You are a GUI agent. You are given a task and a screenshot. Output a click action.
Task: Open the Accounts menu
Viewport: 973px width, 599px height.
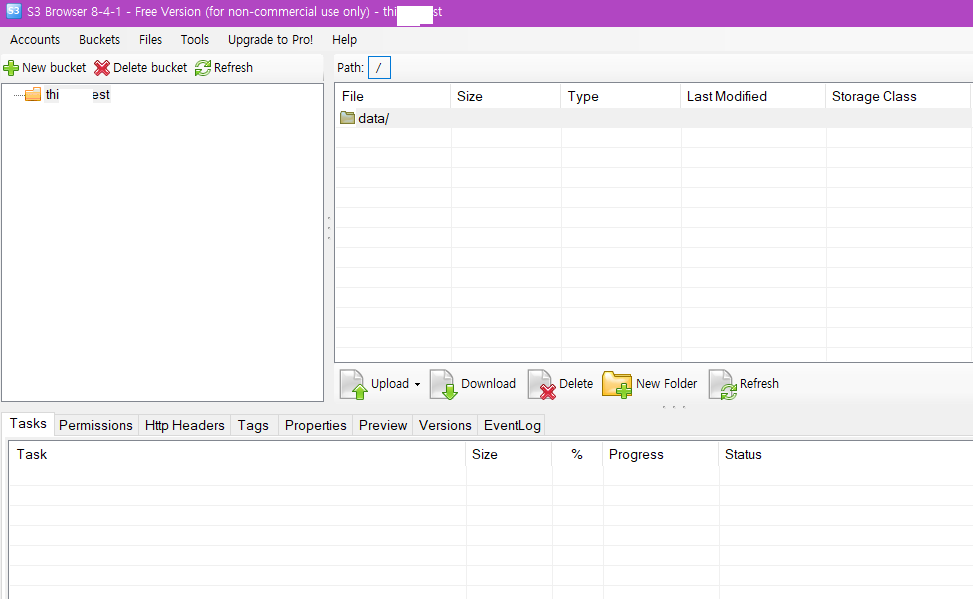click(35, 40)
